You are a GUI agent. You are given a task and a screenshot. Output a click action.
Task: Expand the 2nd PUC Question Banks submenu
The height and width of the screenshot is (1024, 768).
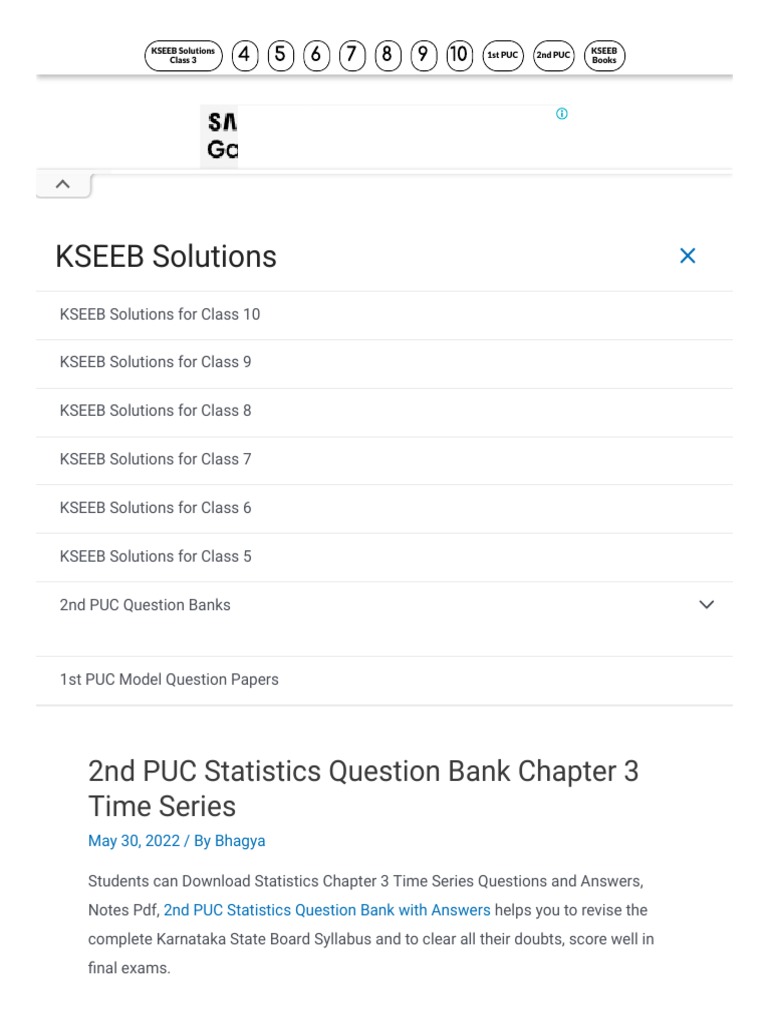pyautogui.click(x=706, y=605)
